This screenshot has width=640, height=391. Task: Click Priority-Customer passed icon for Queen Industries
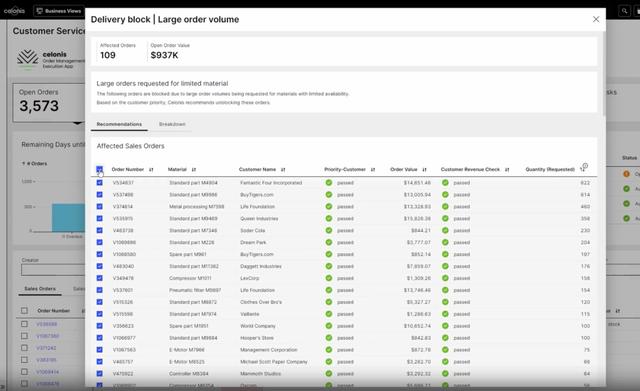pos(329,218)
